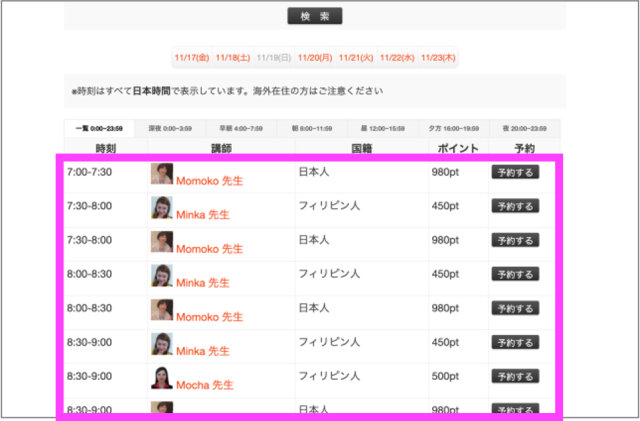
Task: Open Momoko 先生 link in the 7:30-8:00 row
Action: point(209,248)
